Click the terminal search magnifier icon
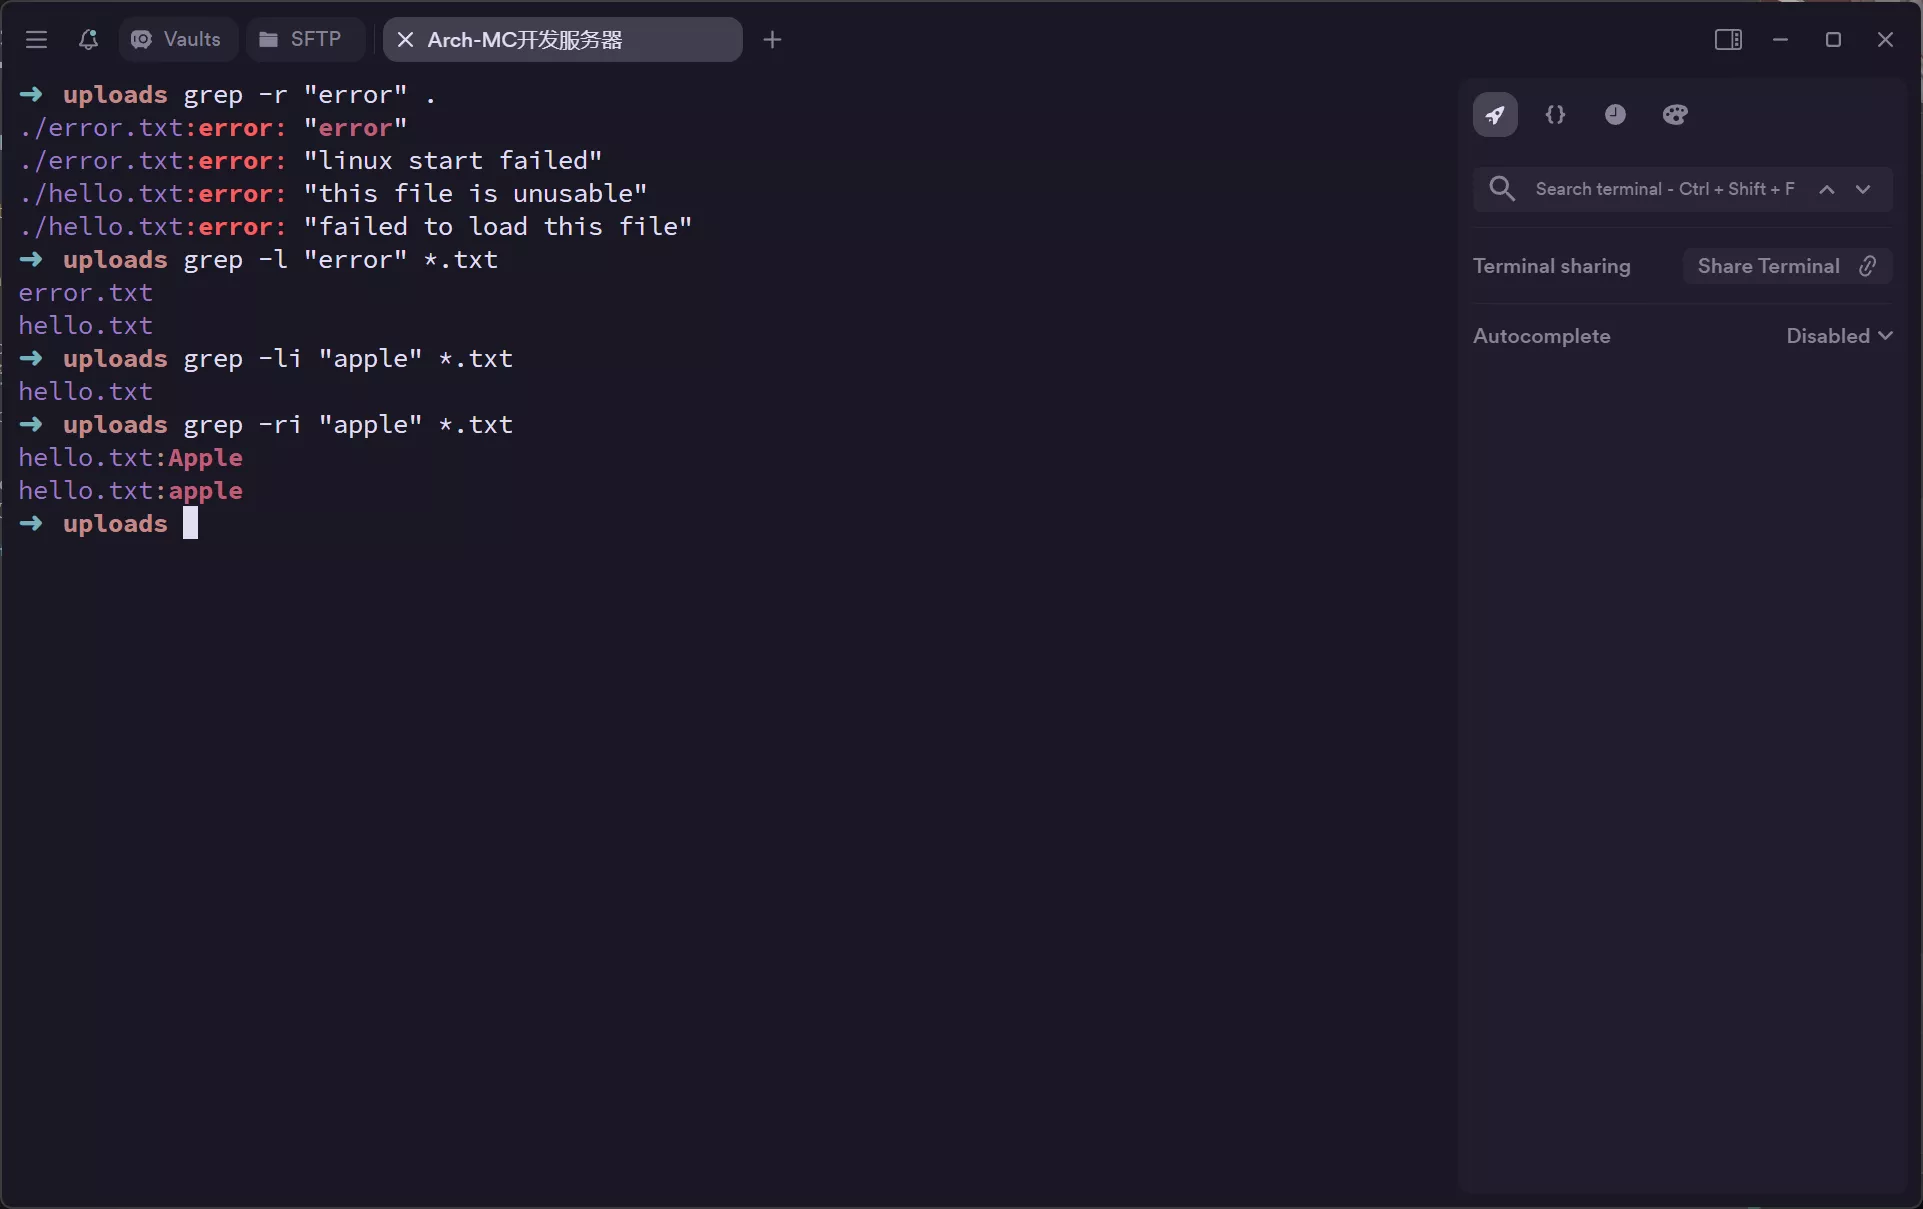1923x1209 pixels. 1501,189
